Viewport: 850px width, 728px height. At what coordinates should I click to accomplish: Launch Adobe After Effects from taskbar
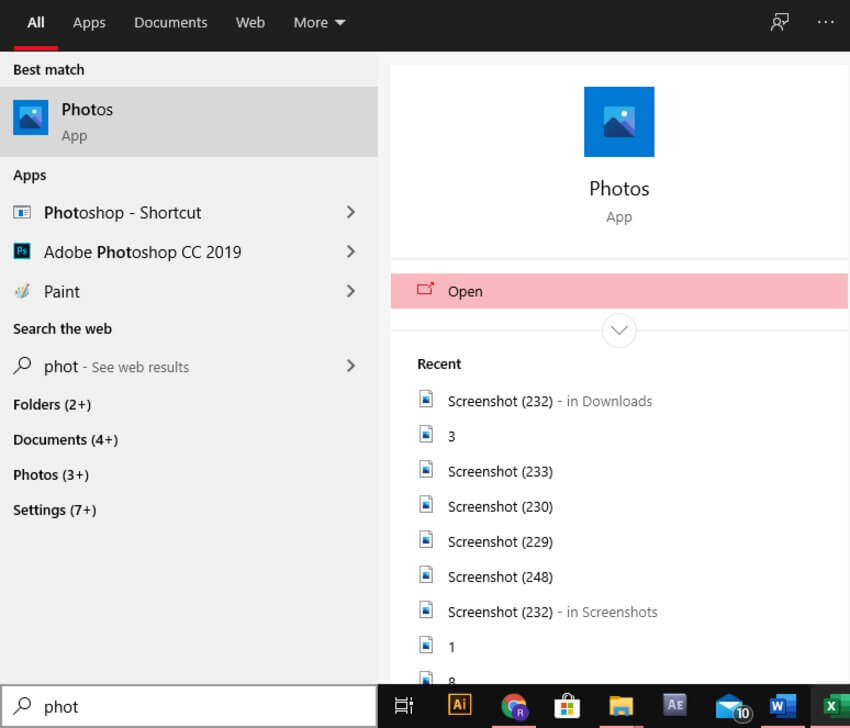674,705
